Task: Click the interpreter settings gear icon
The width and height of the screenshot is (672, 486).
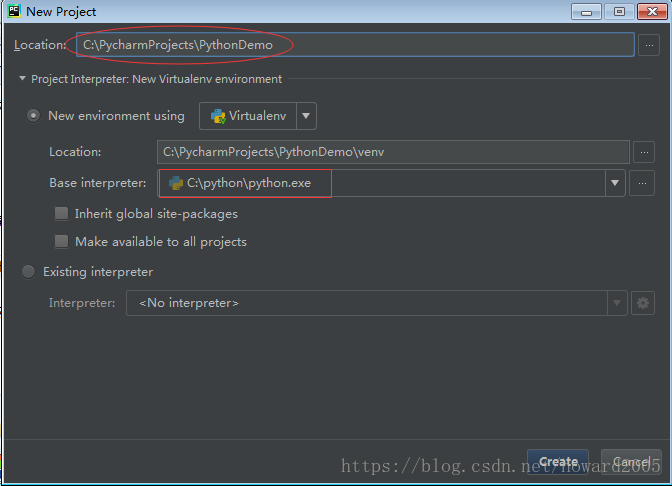Action: pos(642,303)
